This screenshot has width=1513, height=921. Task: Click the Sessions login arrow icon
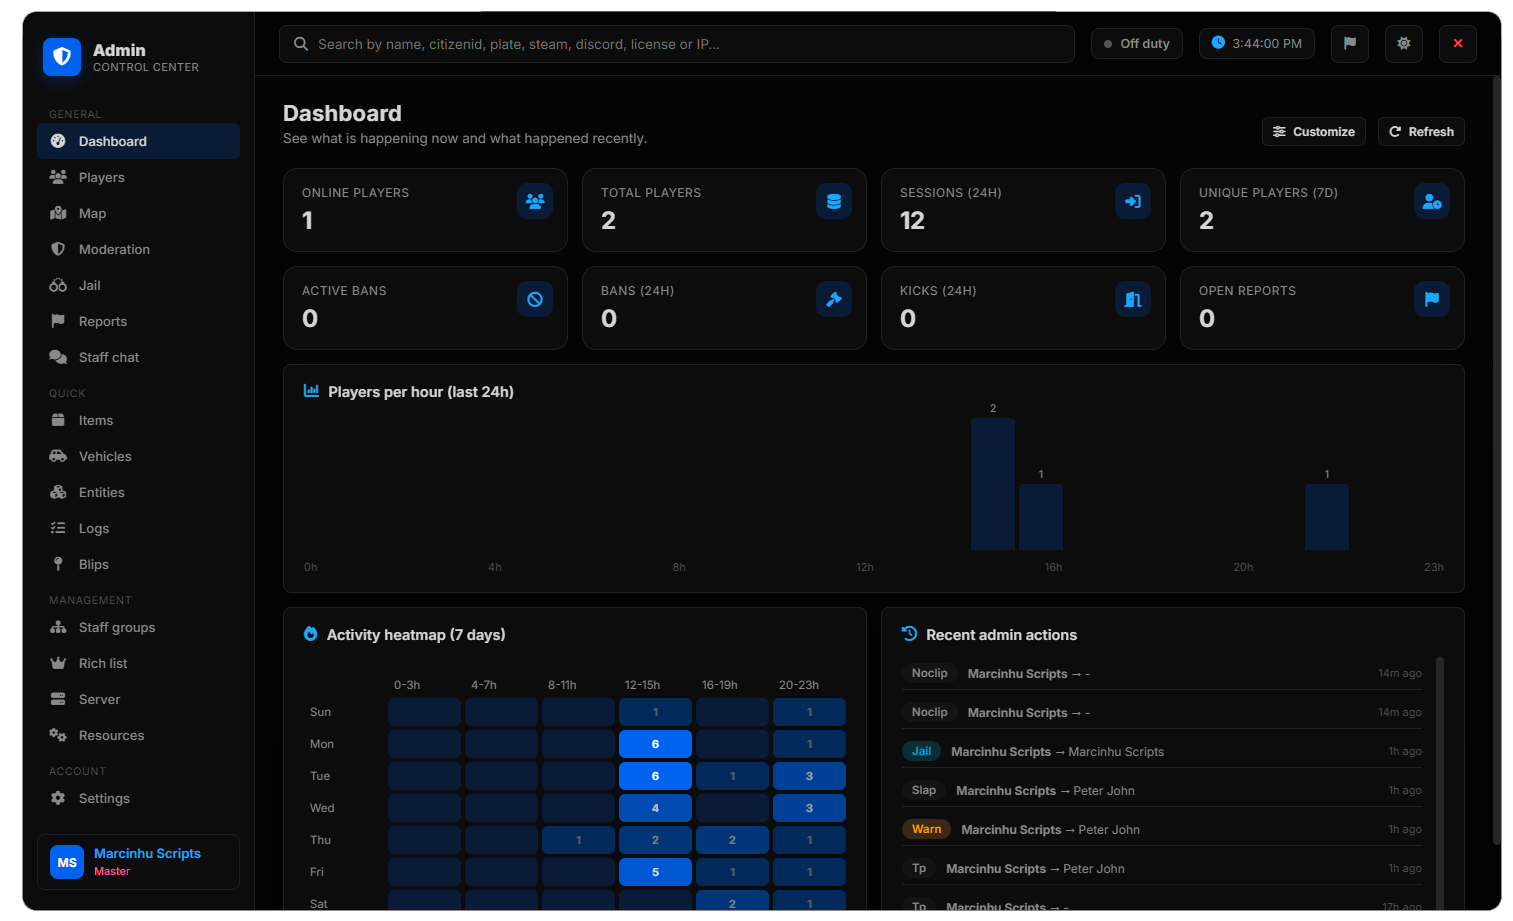(x=1132, y=201)
